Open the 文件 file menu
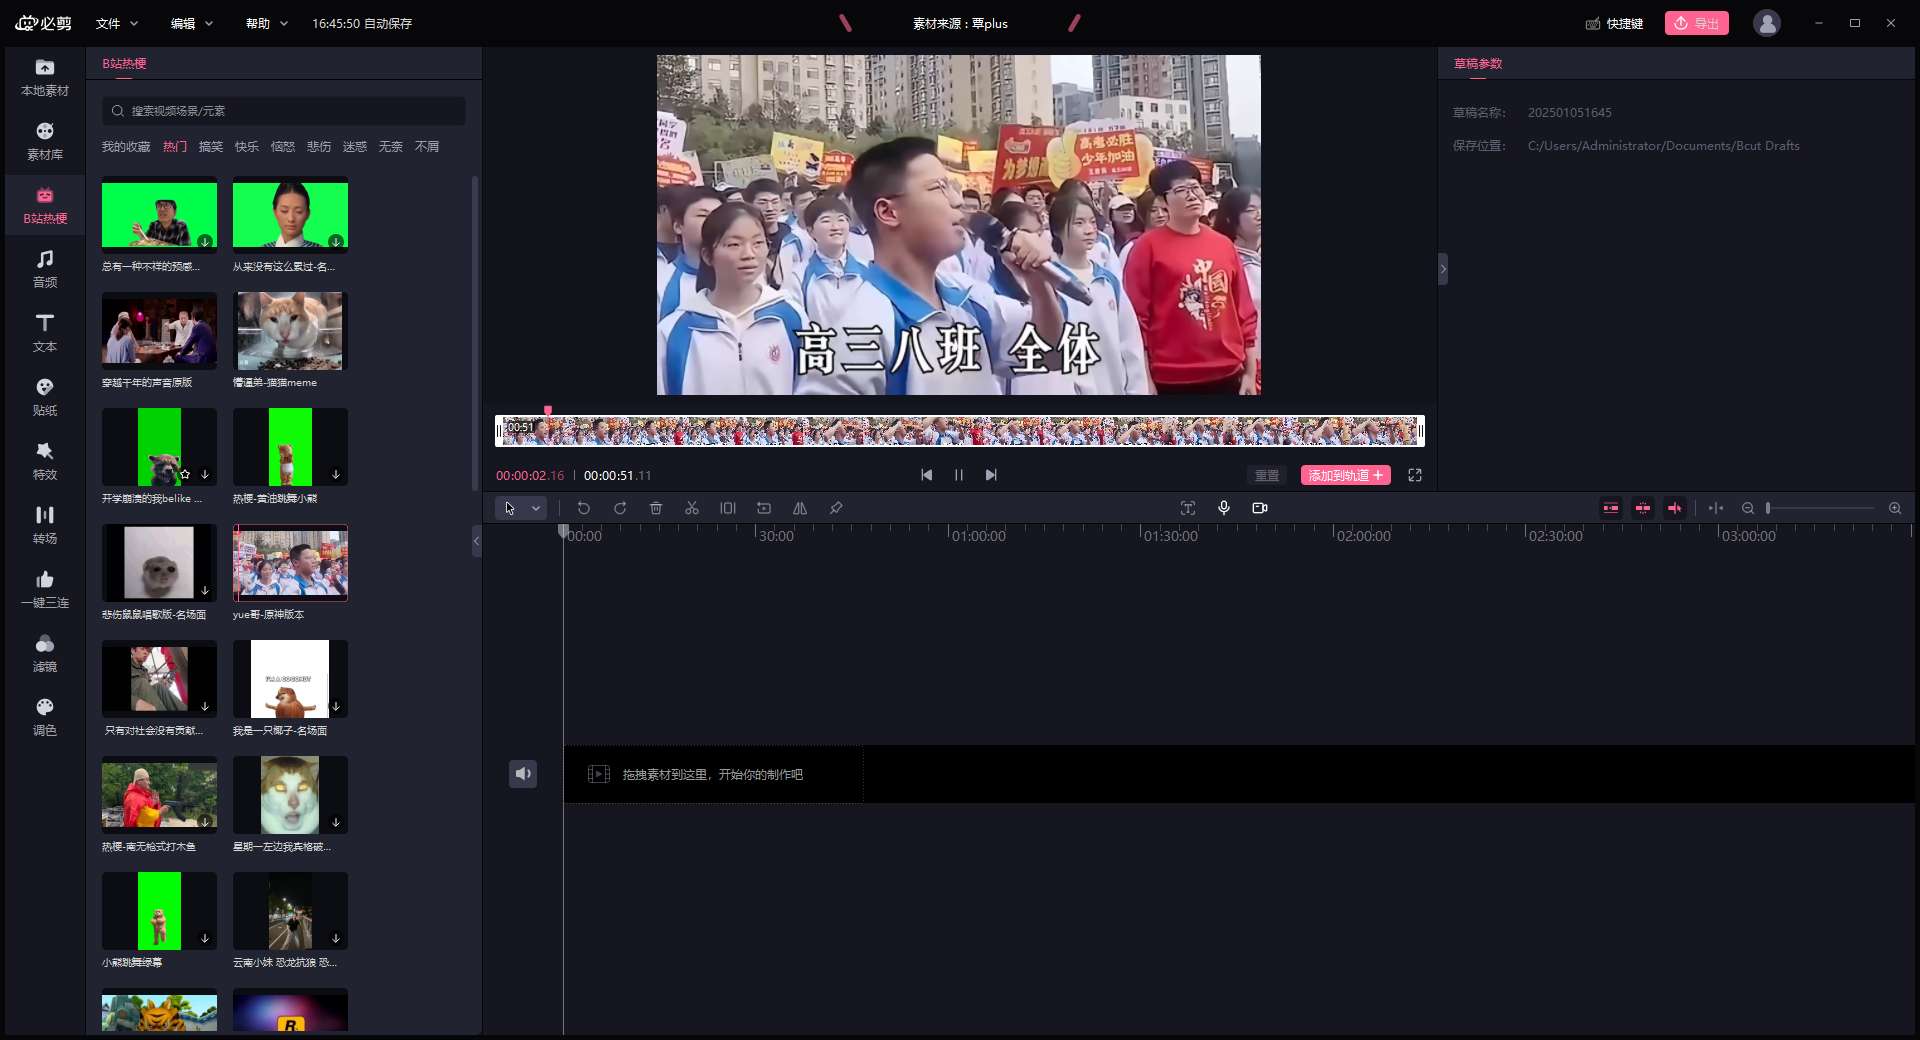This screenshot has width=1920, height=1040. tap(117, 23)
